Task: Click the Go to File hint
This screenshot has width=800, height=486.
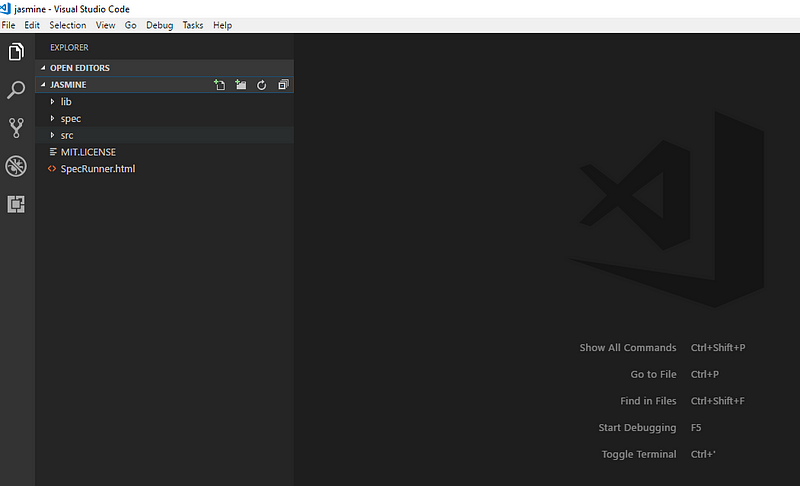Action: [653, 374]
